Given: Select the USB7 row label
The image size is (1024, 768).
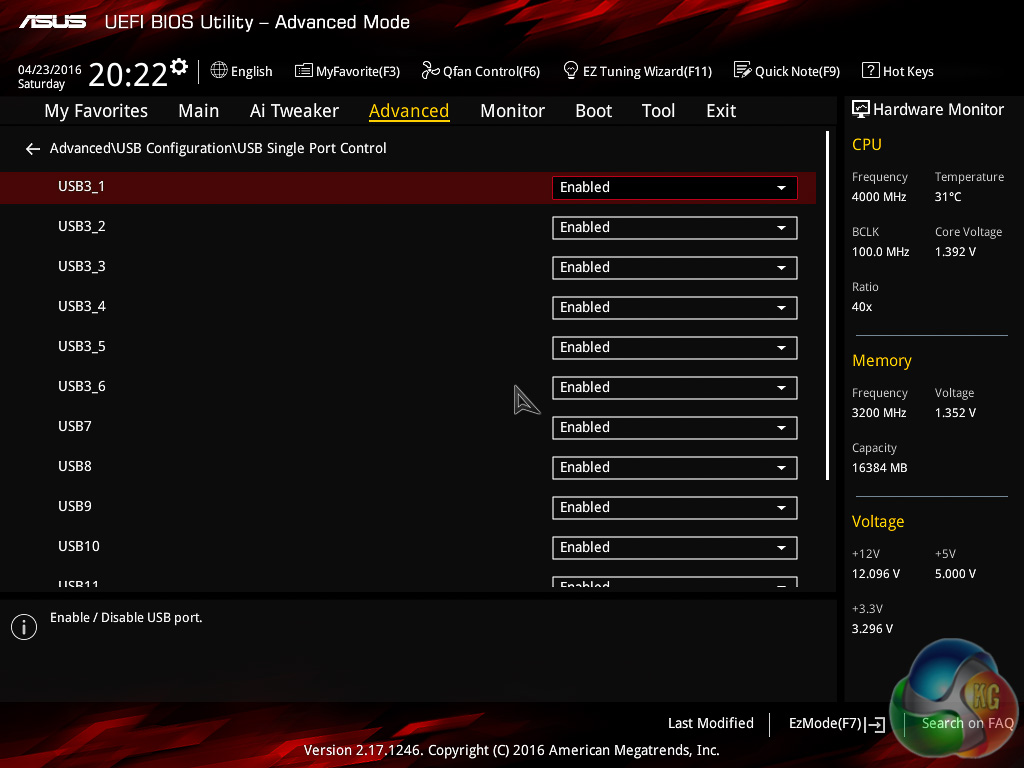Looking at the screenshot, I should (75, 426).
